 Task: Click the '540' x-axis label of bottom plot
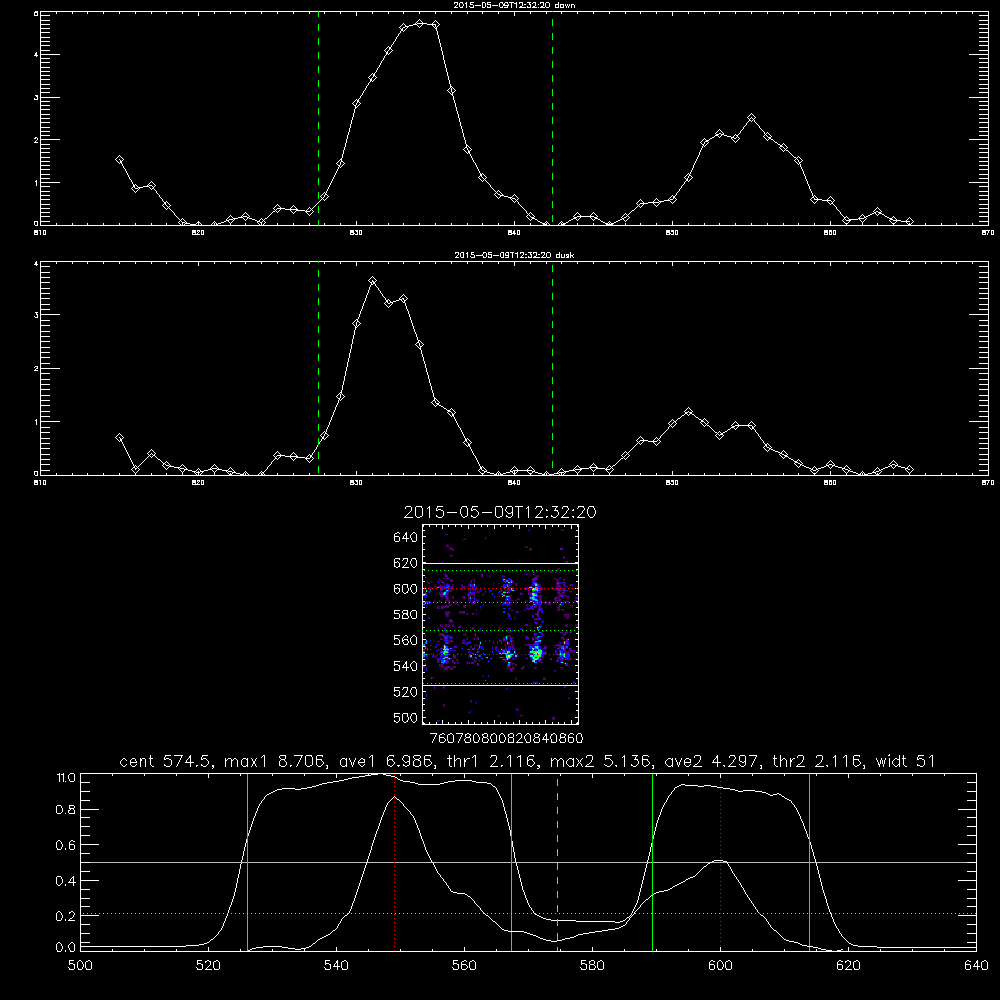click(336, 966)
